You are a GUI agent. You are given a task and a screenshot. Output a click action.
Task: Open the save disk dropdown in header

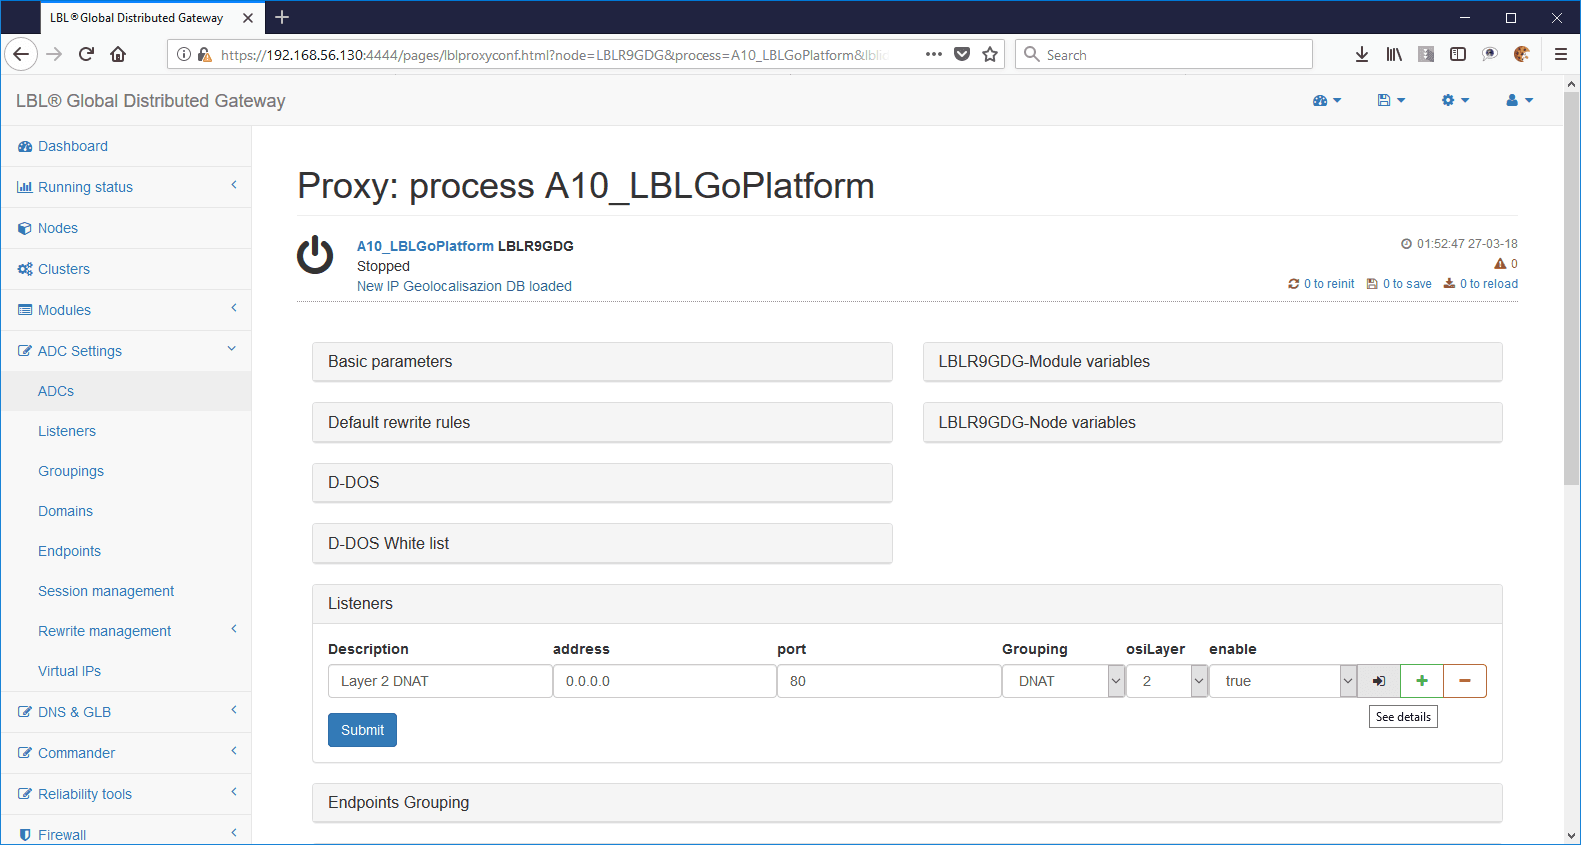coord(1391,100)
